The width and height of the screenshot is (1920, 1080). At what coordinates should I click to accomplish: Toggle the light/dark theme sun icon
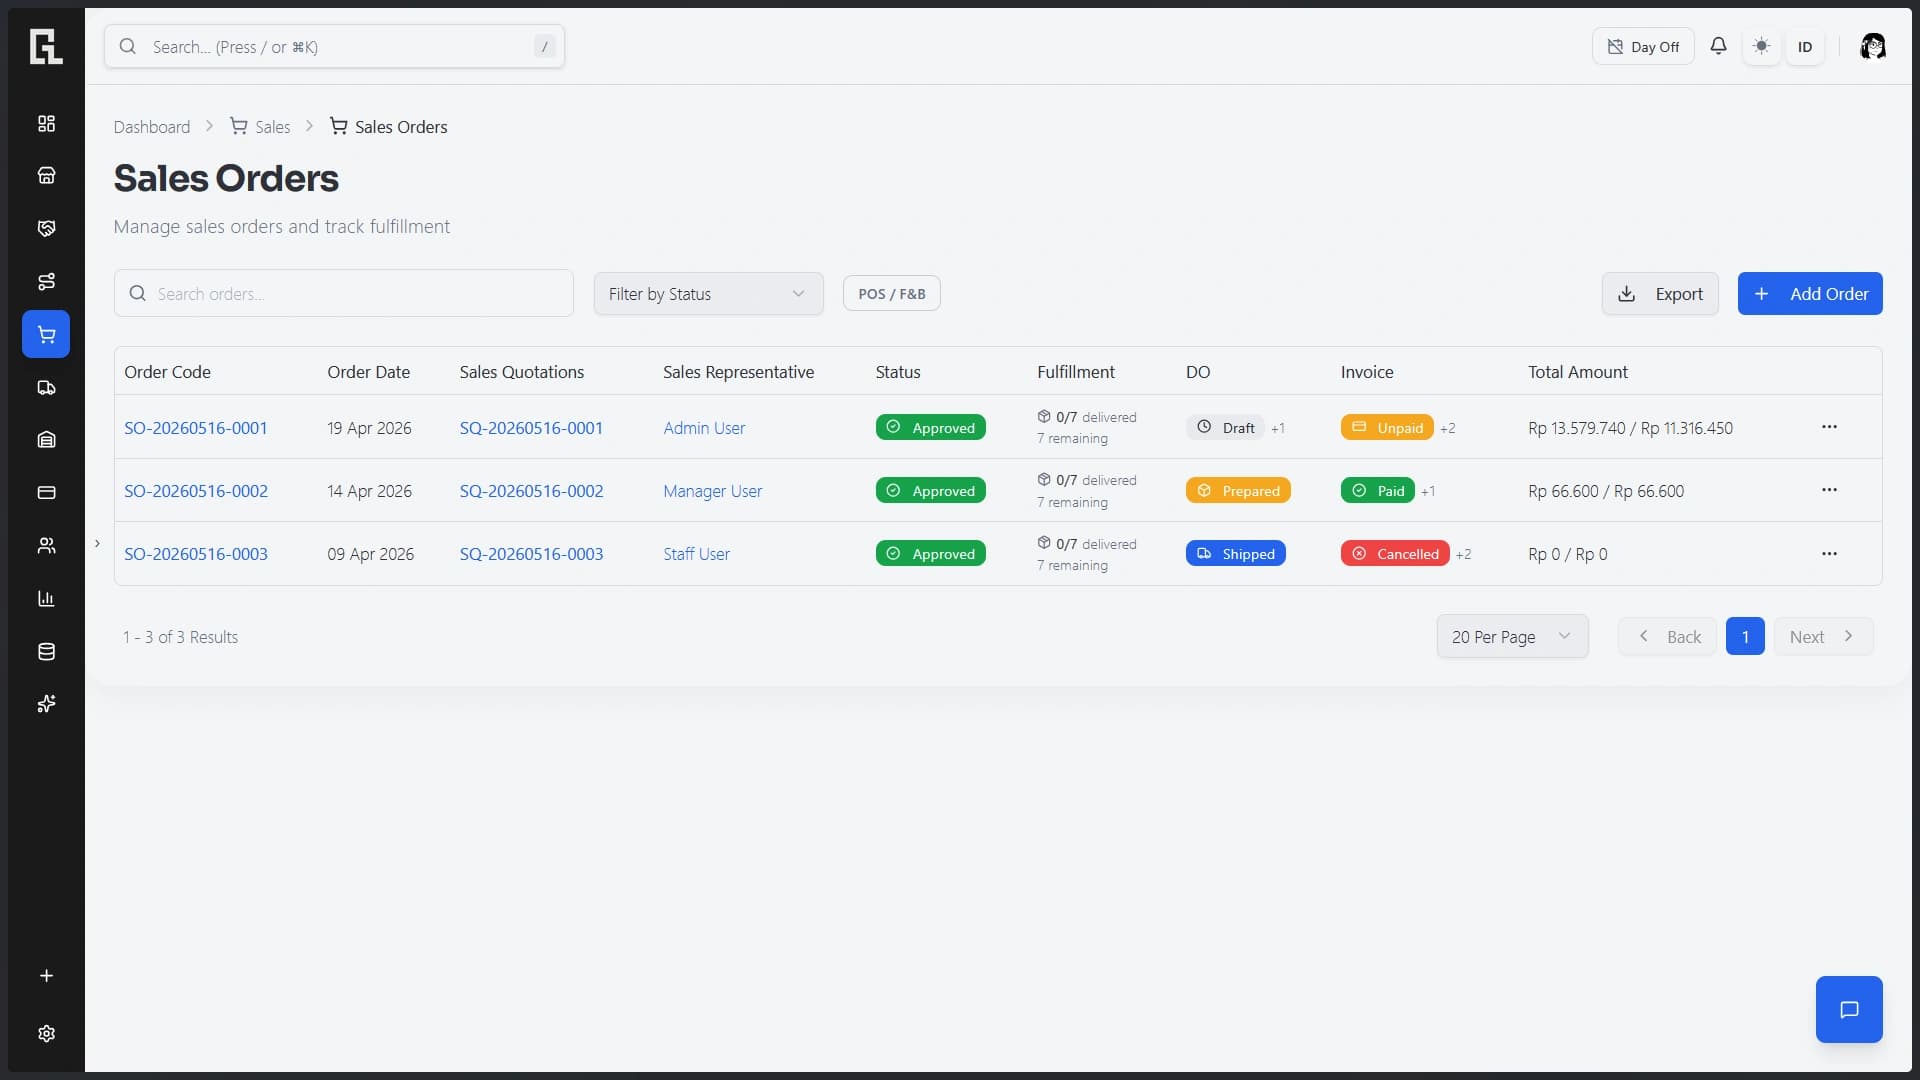click(1762, 46)
